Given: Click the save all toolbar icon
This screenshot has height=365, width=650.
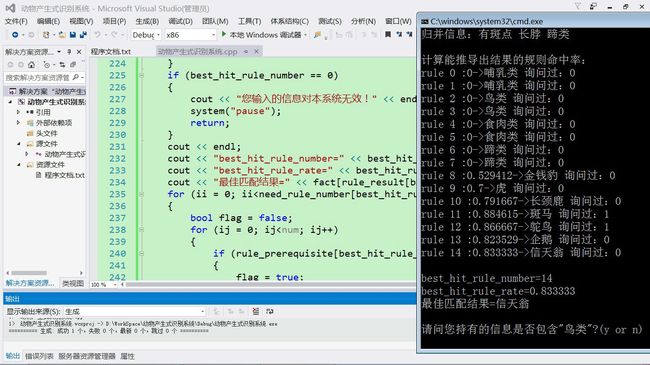Looking at the screenshot, I should tap(83, 35).
